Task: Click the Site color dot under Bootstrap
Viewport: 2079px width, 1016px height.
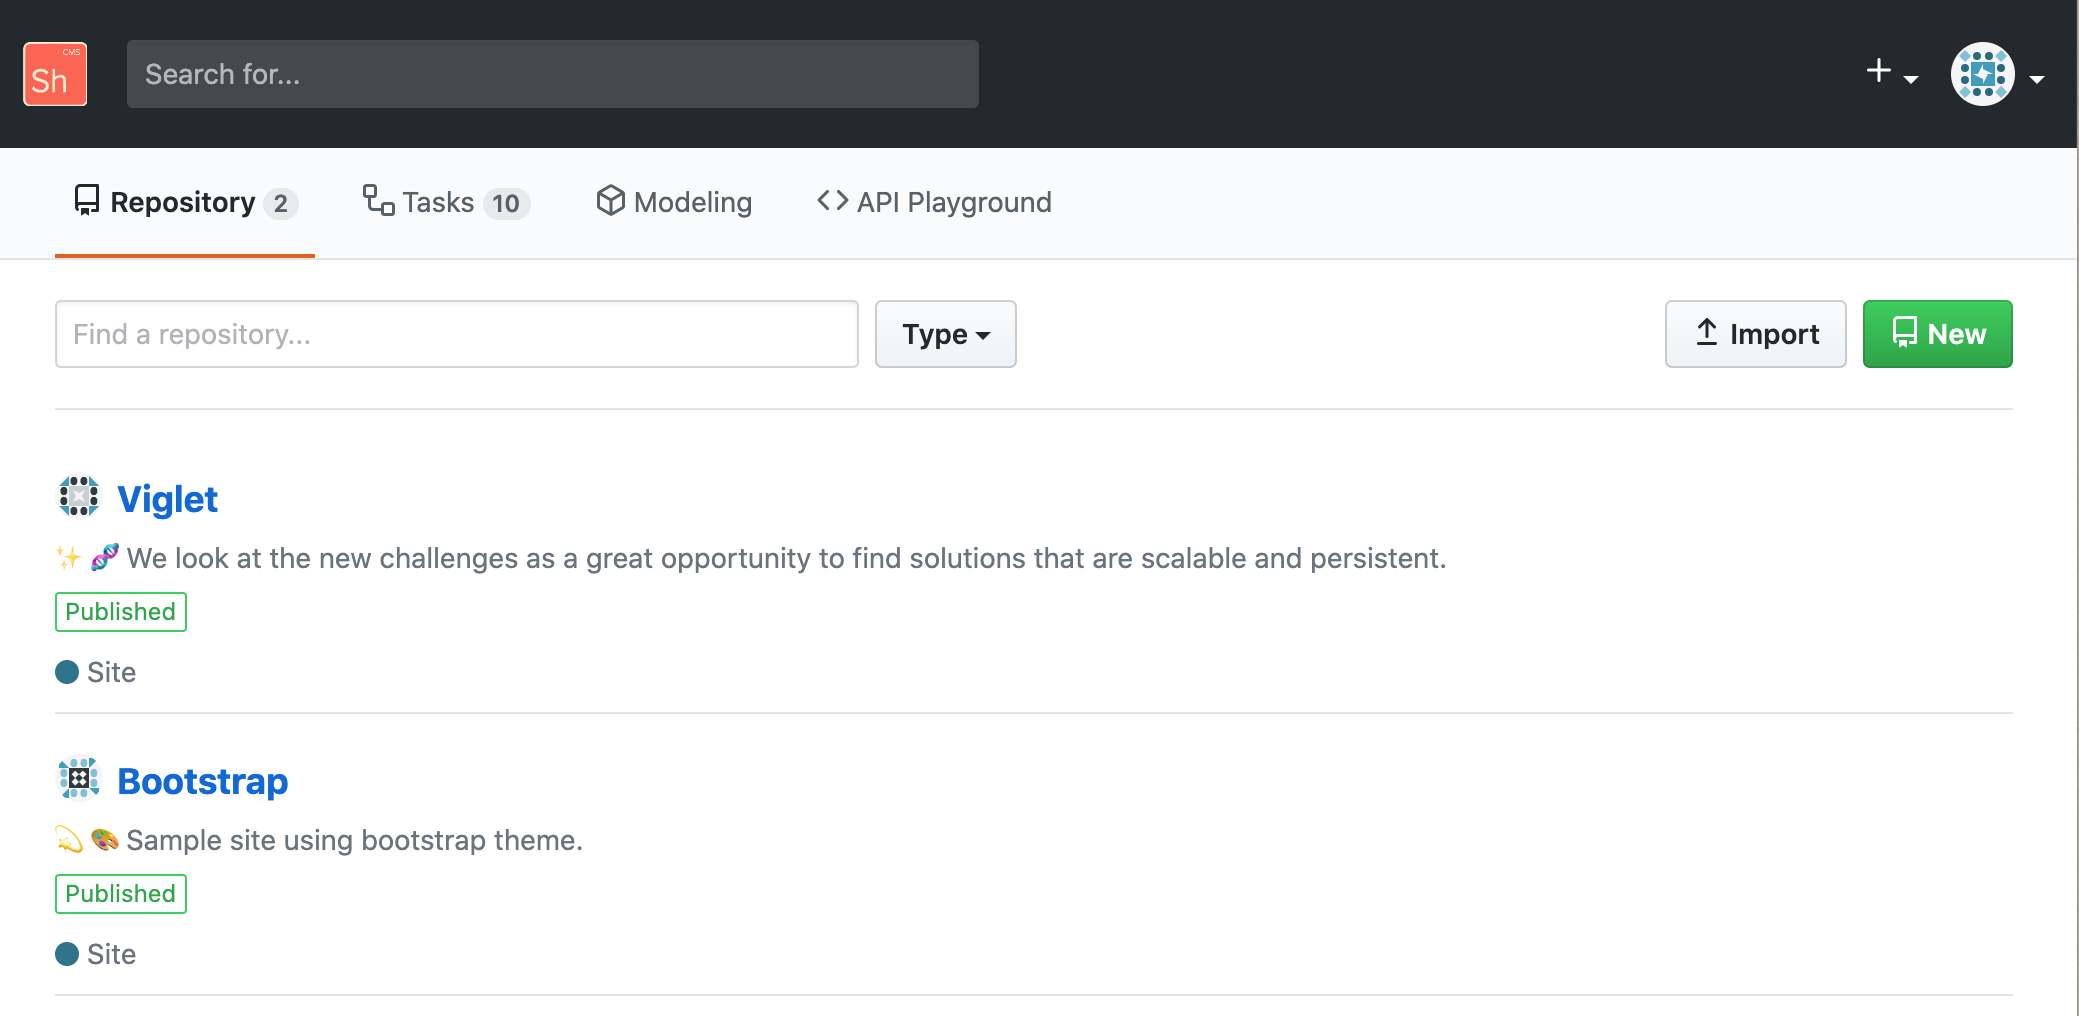Action: [x=67, y=954]
